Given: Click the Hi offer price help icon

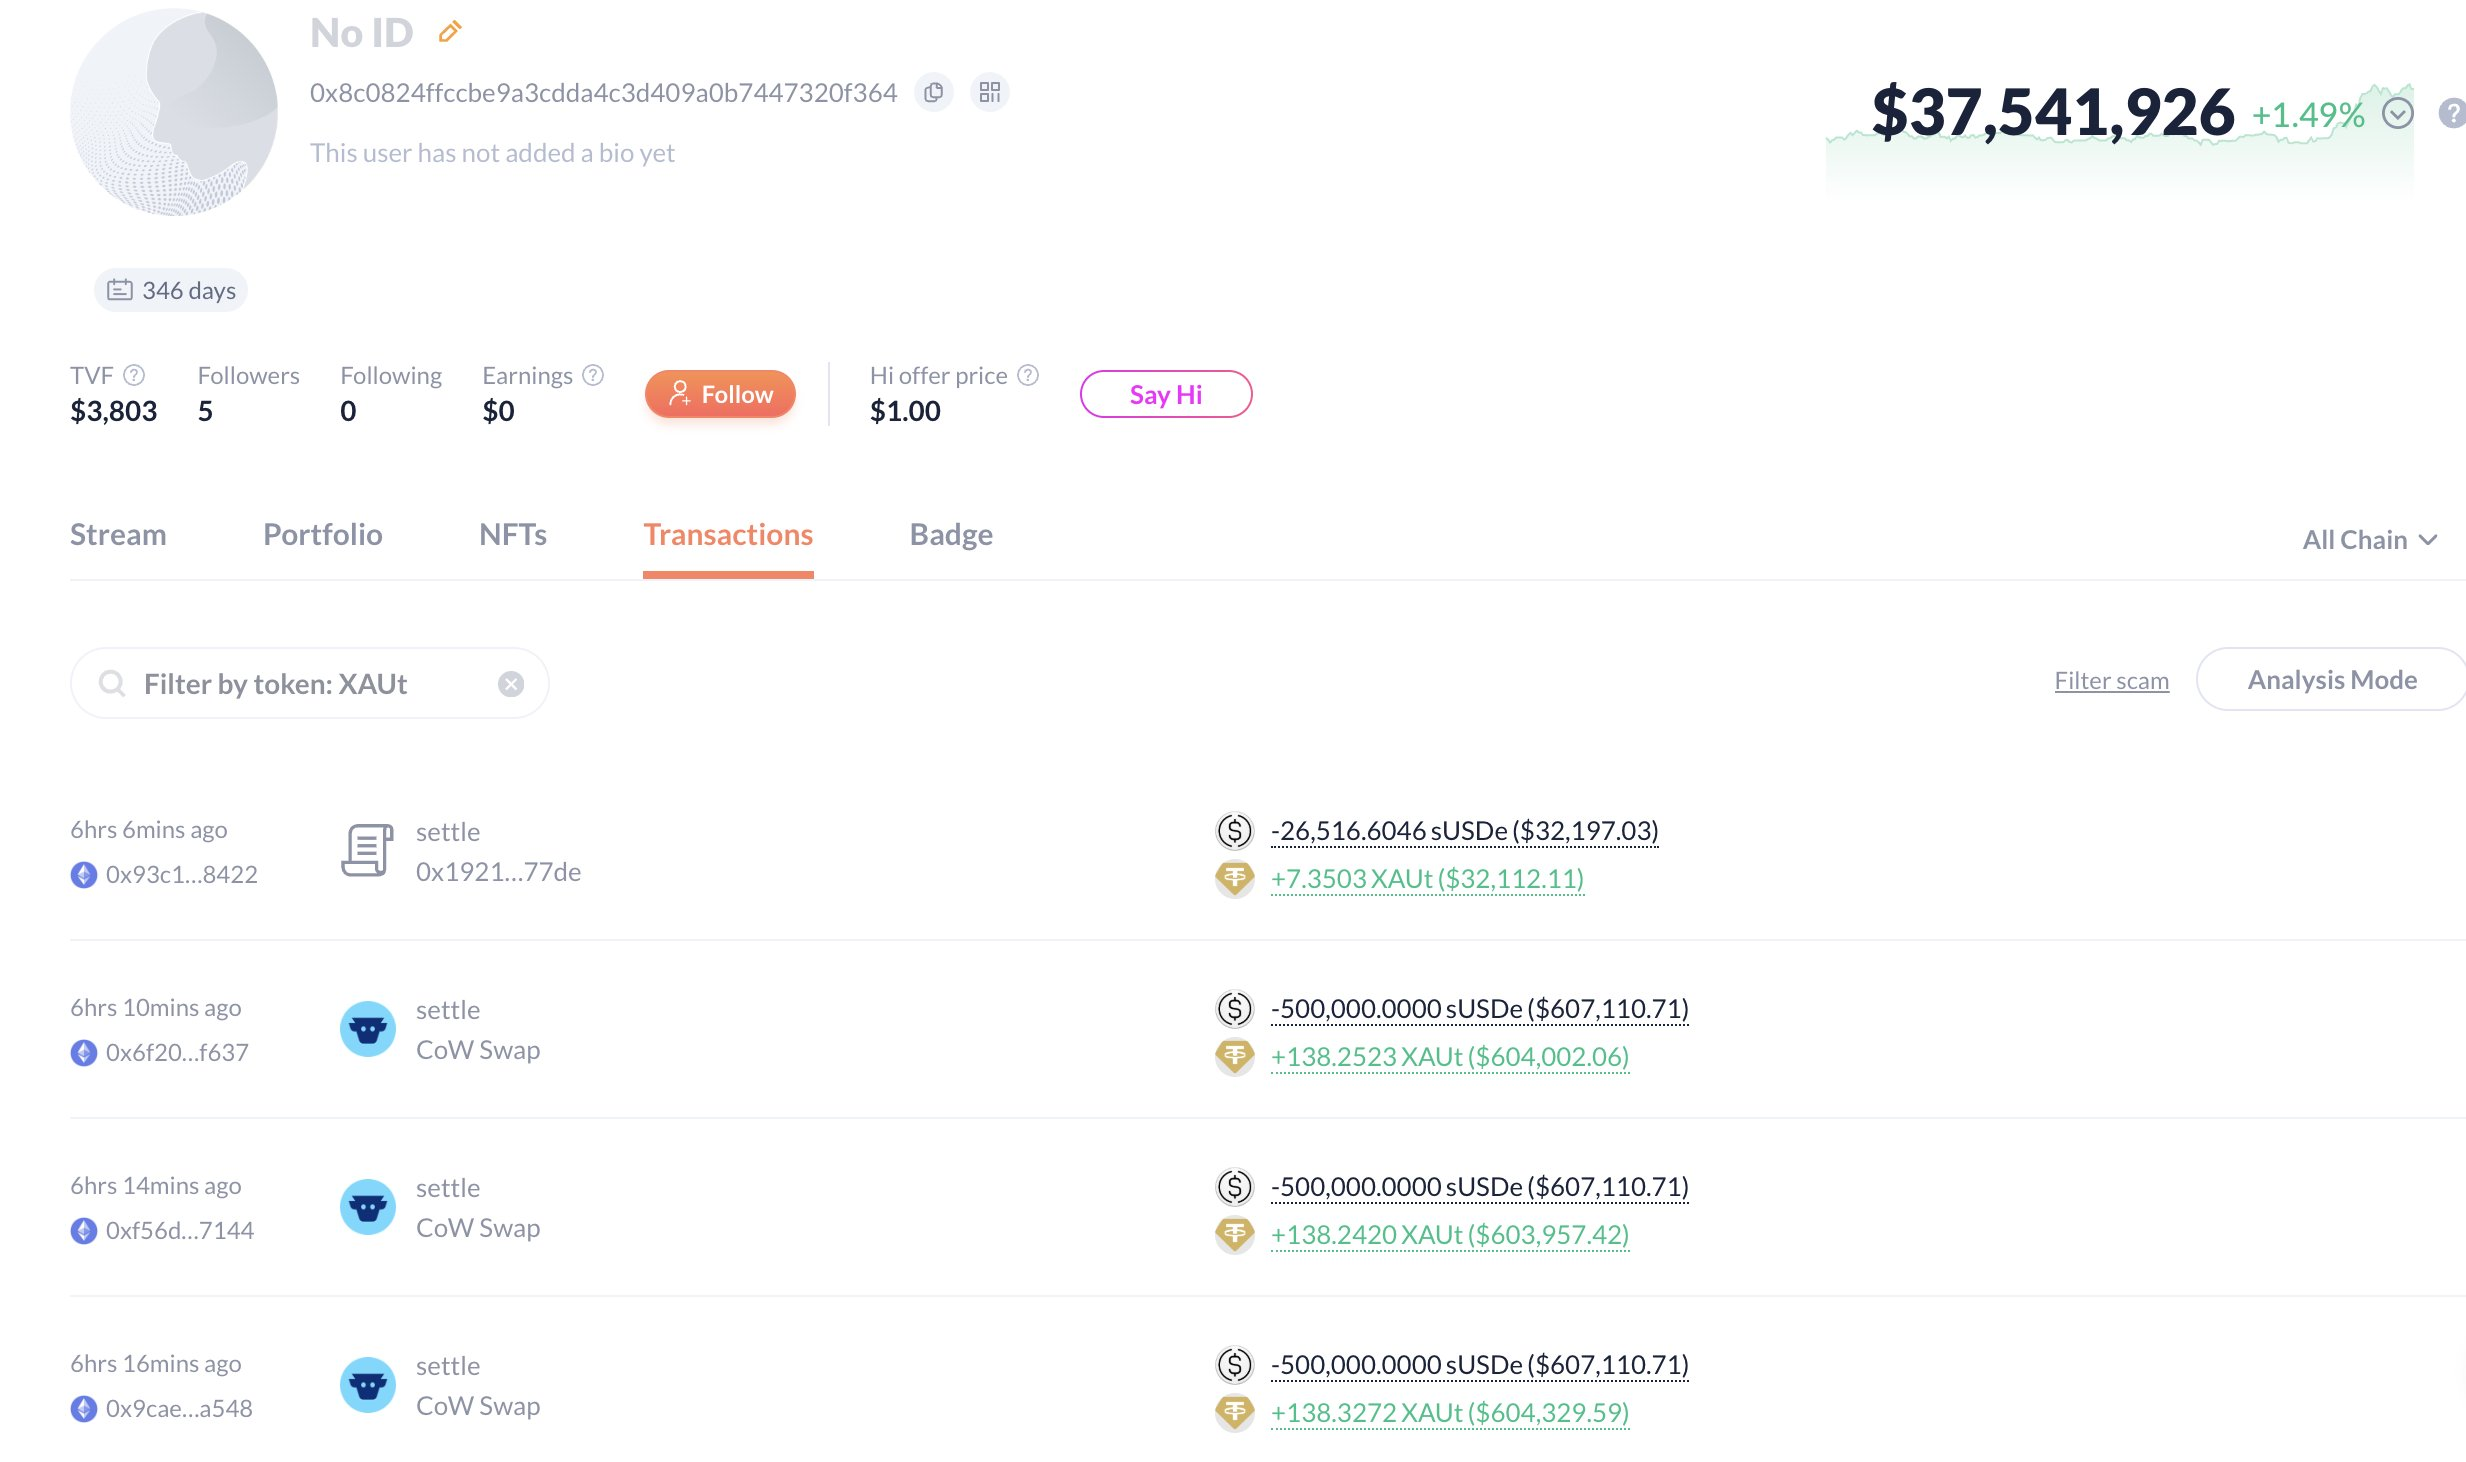Looking at the screenshot, I should tap(1028, 375).
